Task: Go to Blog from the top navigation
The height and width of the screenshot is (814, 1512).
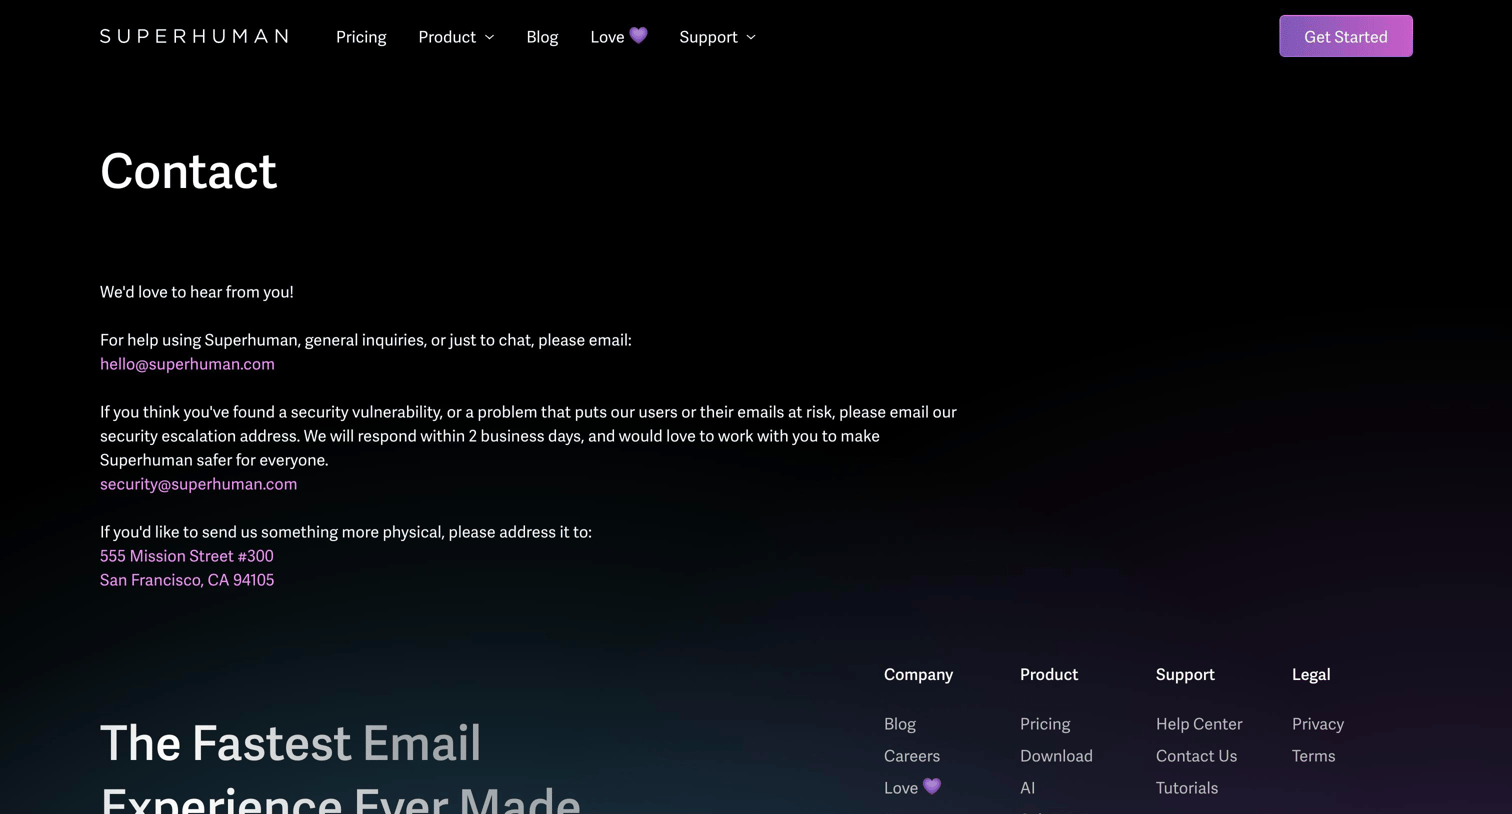Action: (542, 37)
